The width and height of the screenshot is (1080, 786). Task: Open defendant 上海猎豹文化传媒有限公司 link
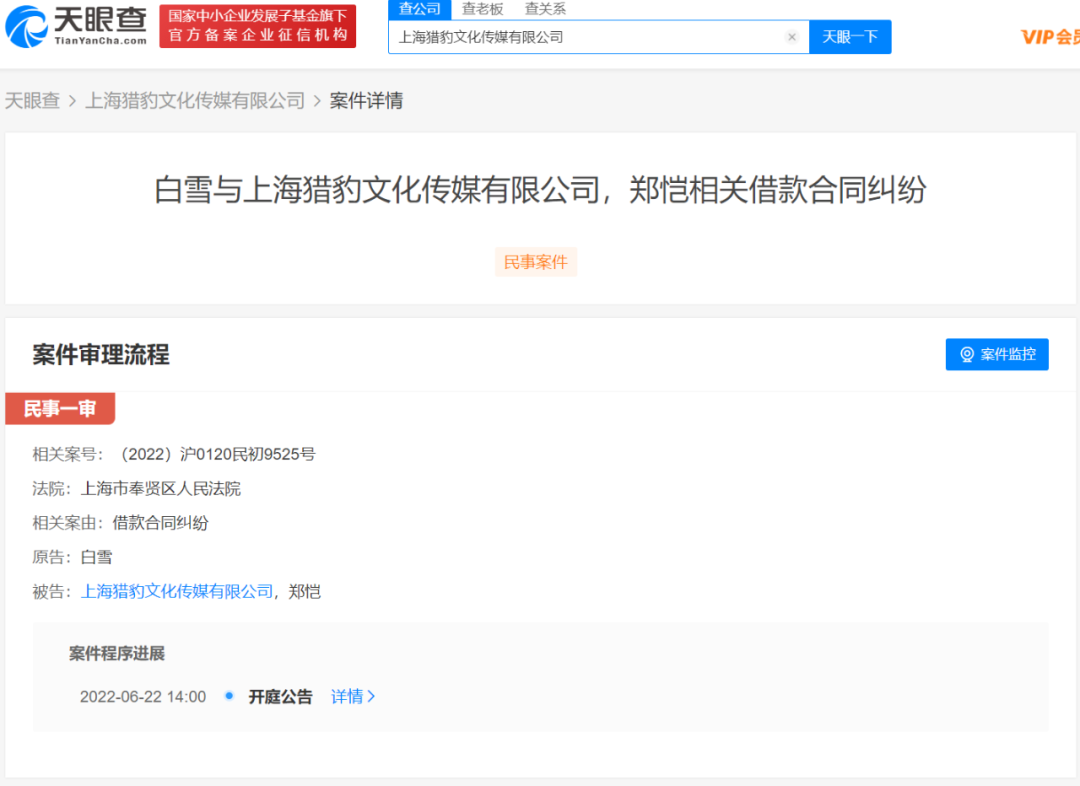point(177,592)
